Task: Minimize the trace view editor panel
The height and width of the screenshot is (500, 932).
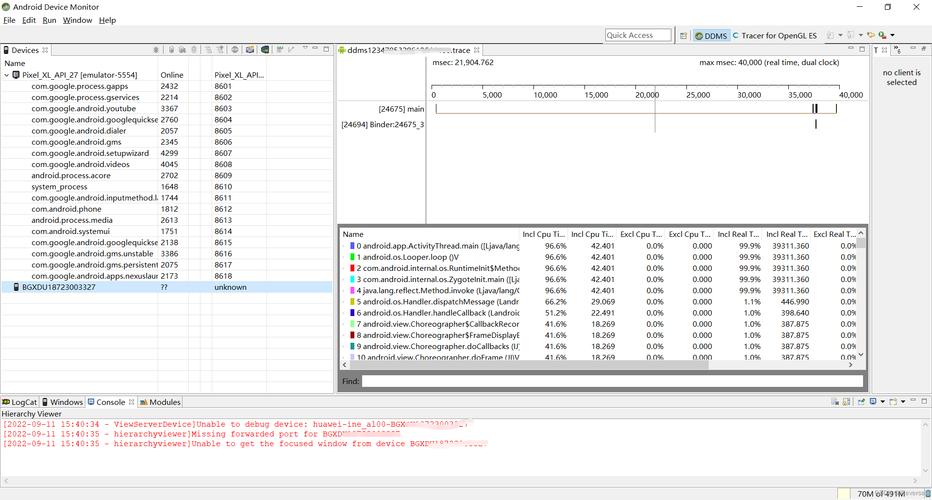Action: (x=851, y=48)
